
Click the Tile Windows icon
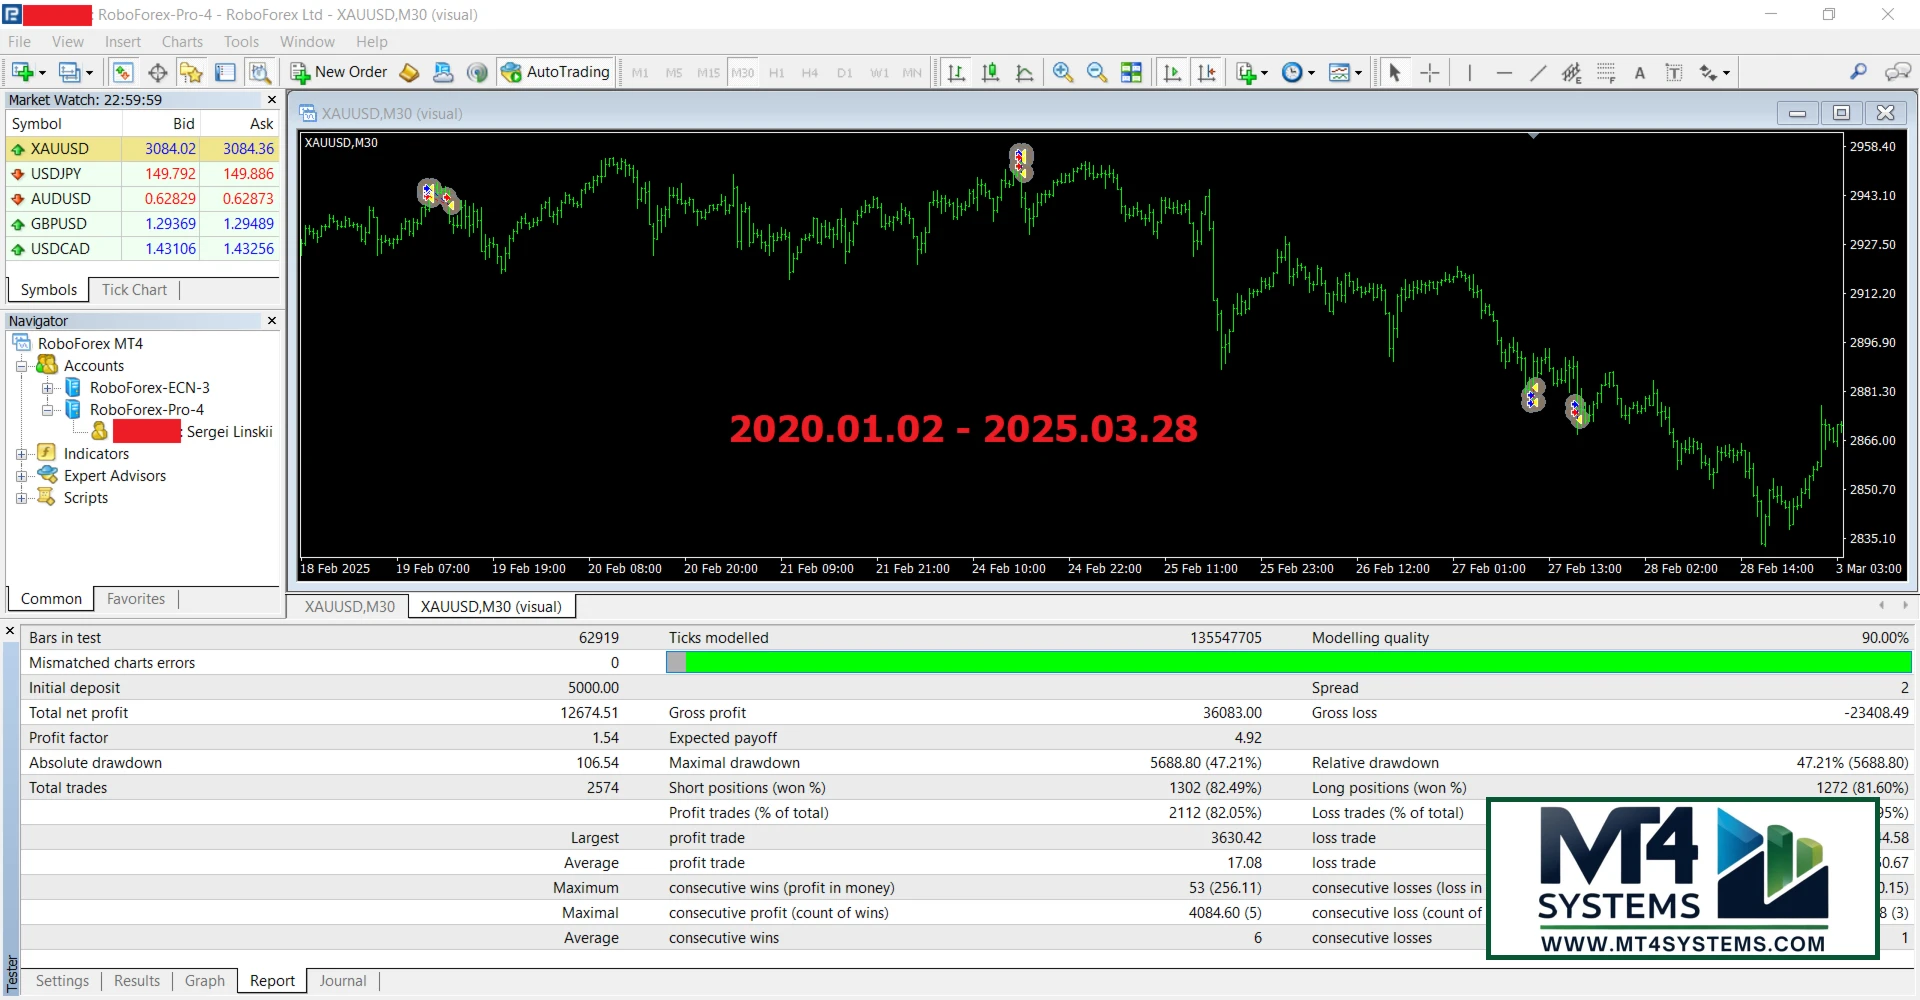coord(1131,73)
